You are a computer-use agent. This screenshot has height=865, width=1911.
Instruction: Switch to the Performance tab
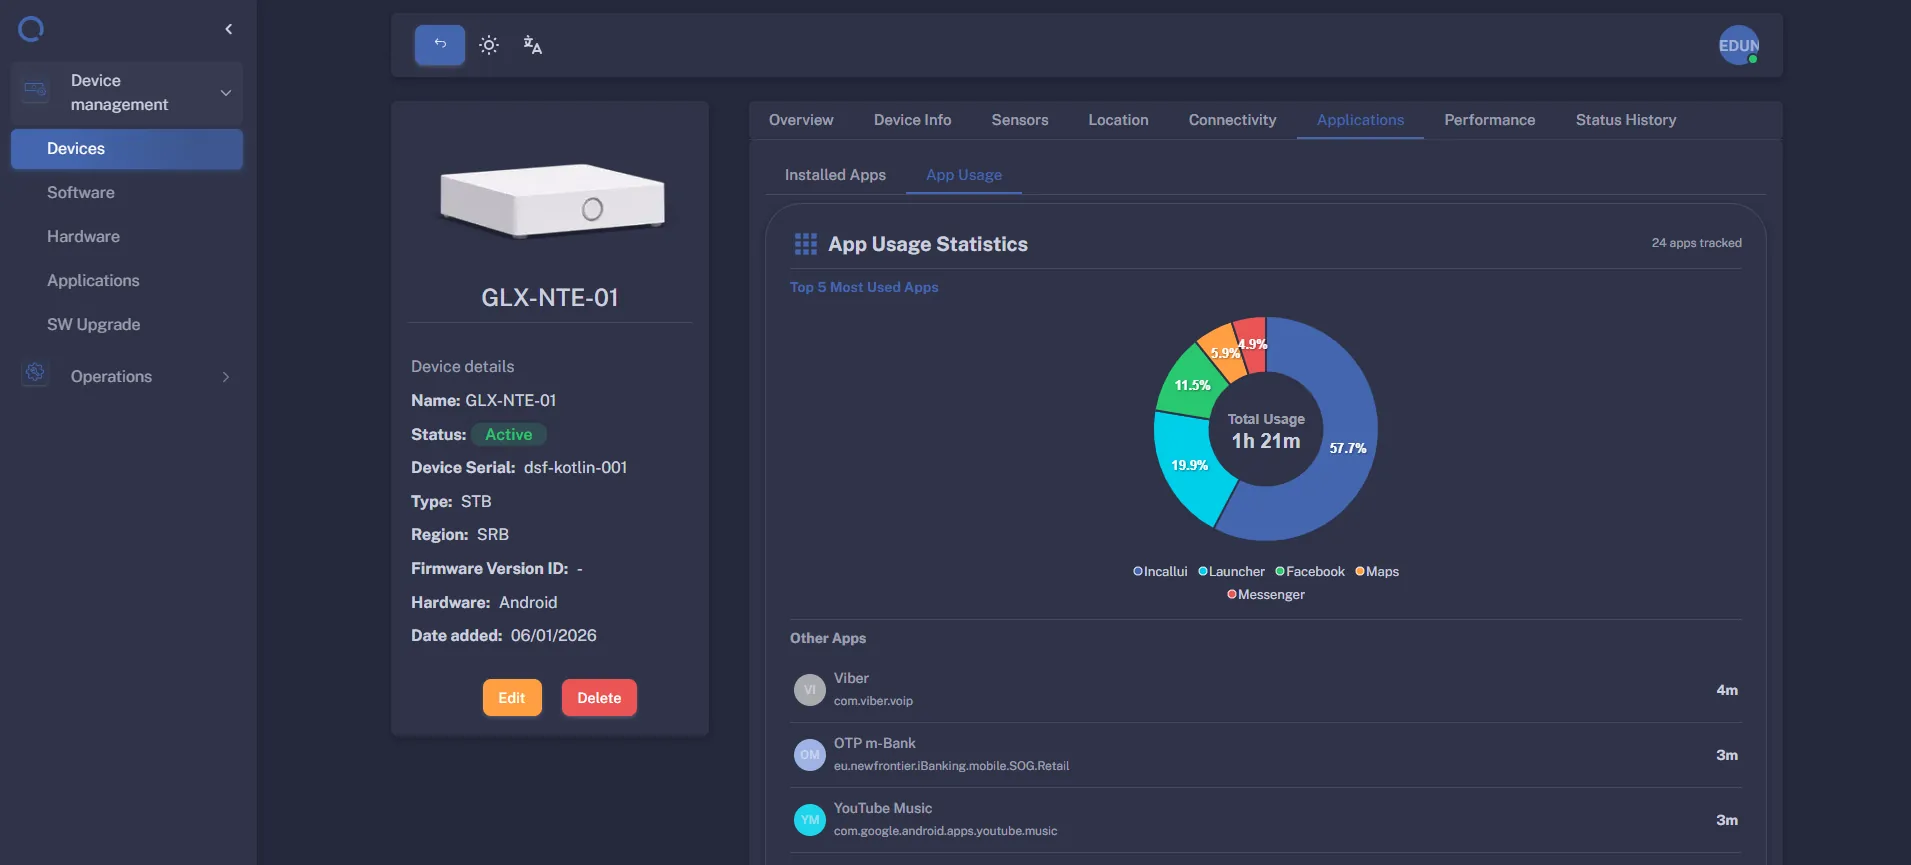pyautogui.click(x=1489, y=120)
